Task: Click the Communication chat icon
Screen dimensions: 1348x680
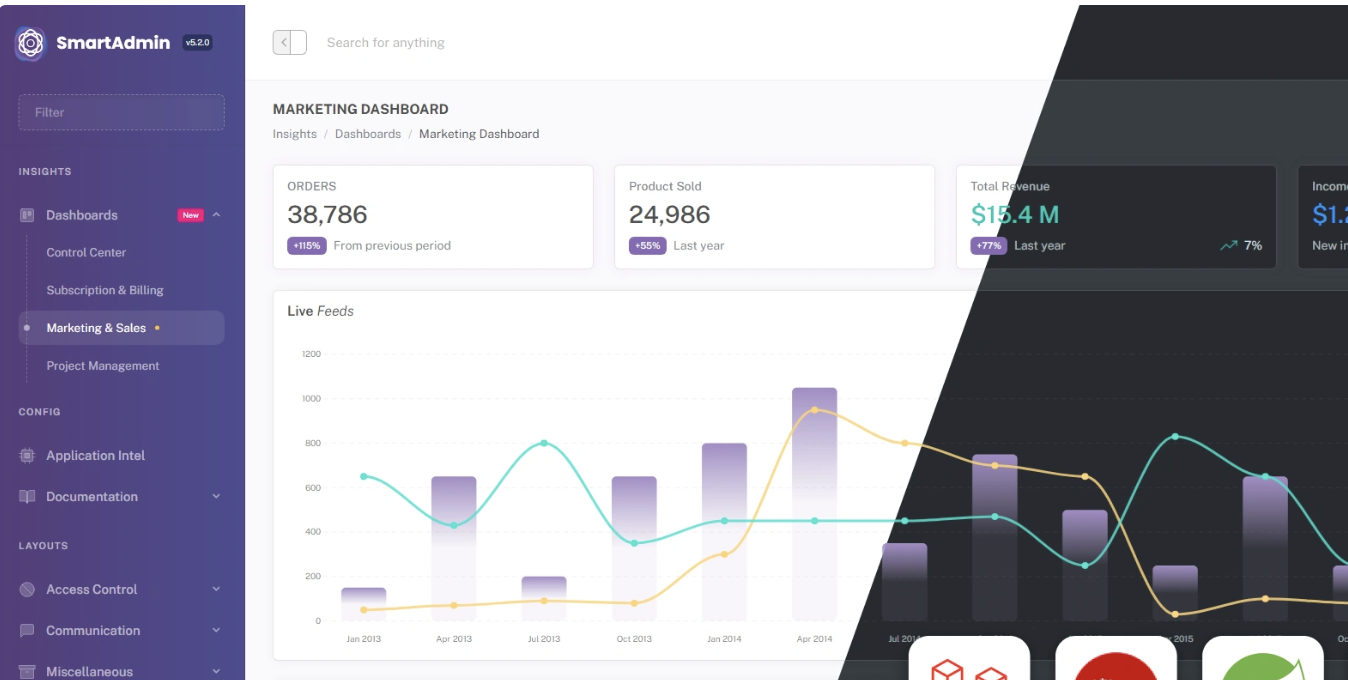Action: (27, 631)
